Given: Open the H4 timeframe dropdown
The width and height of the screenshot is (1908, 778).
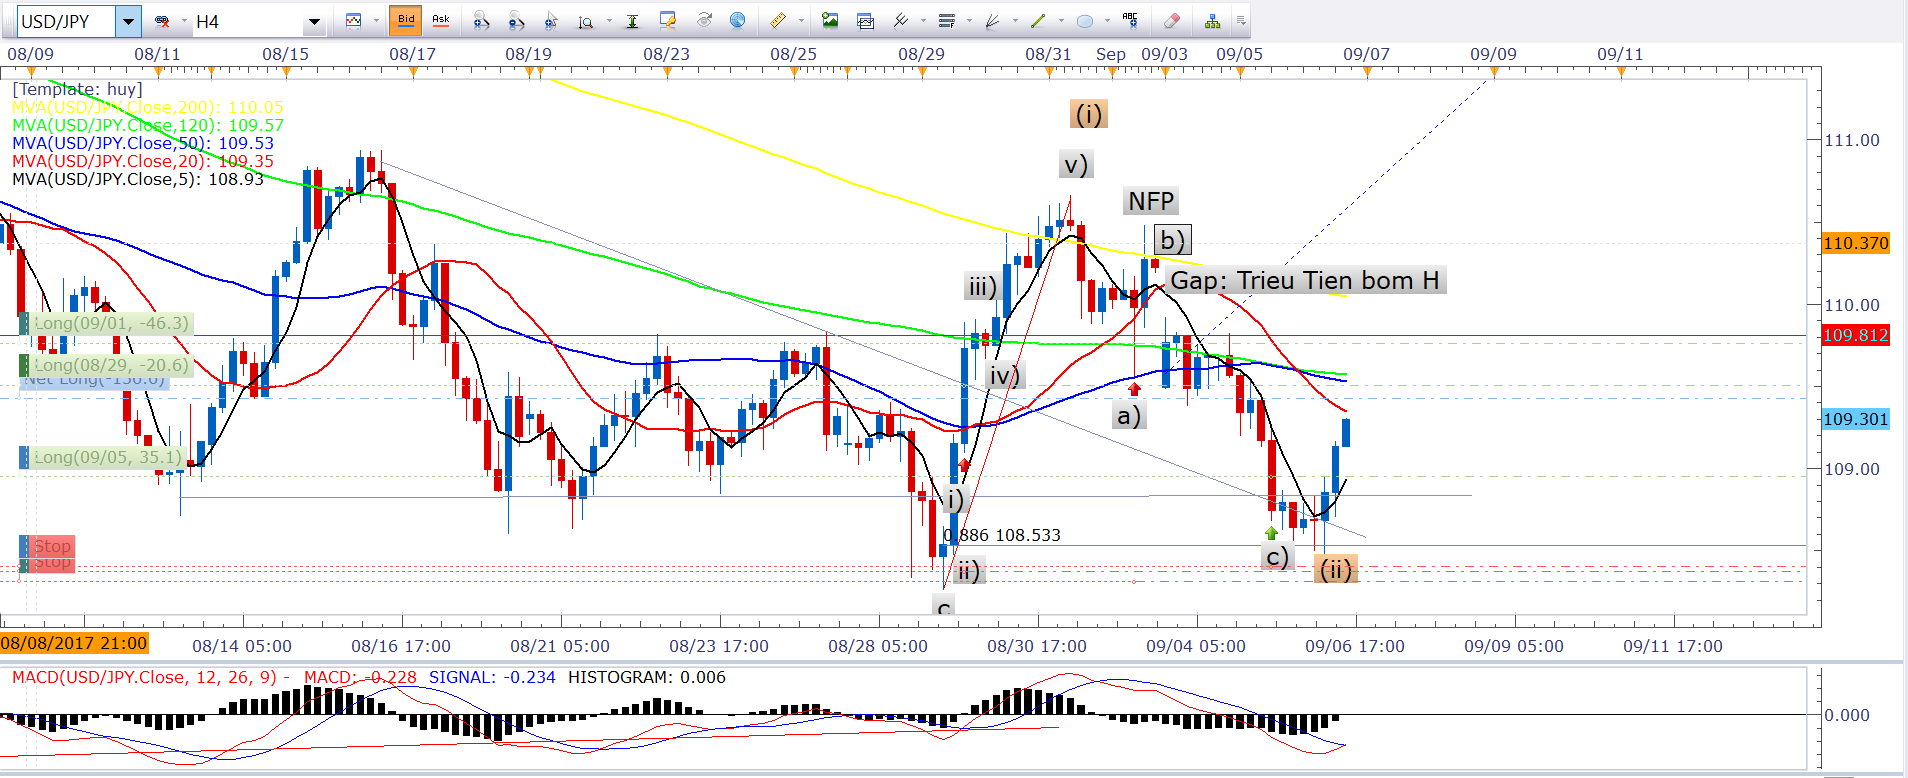Looking at the screenshot, I should (x=314, y=21).
